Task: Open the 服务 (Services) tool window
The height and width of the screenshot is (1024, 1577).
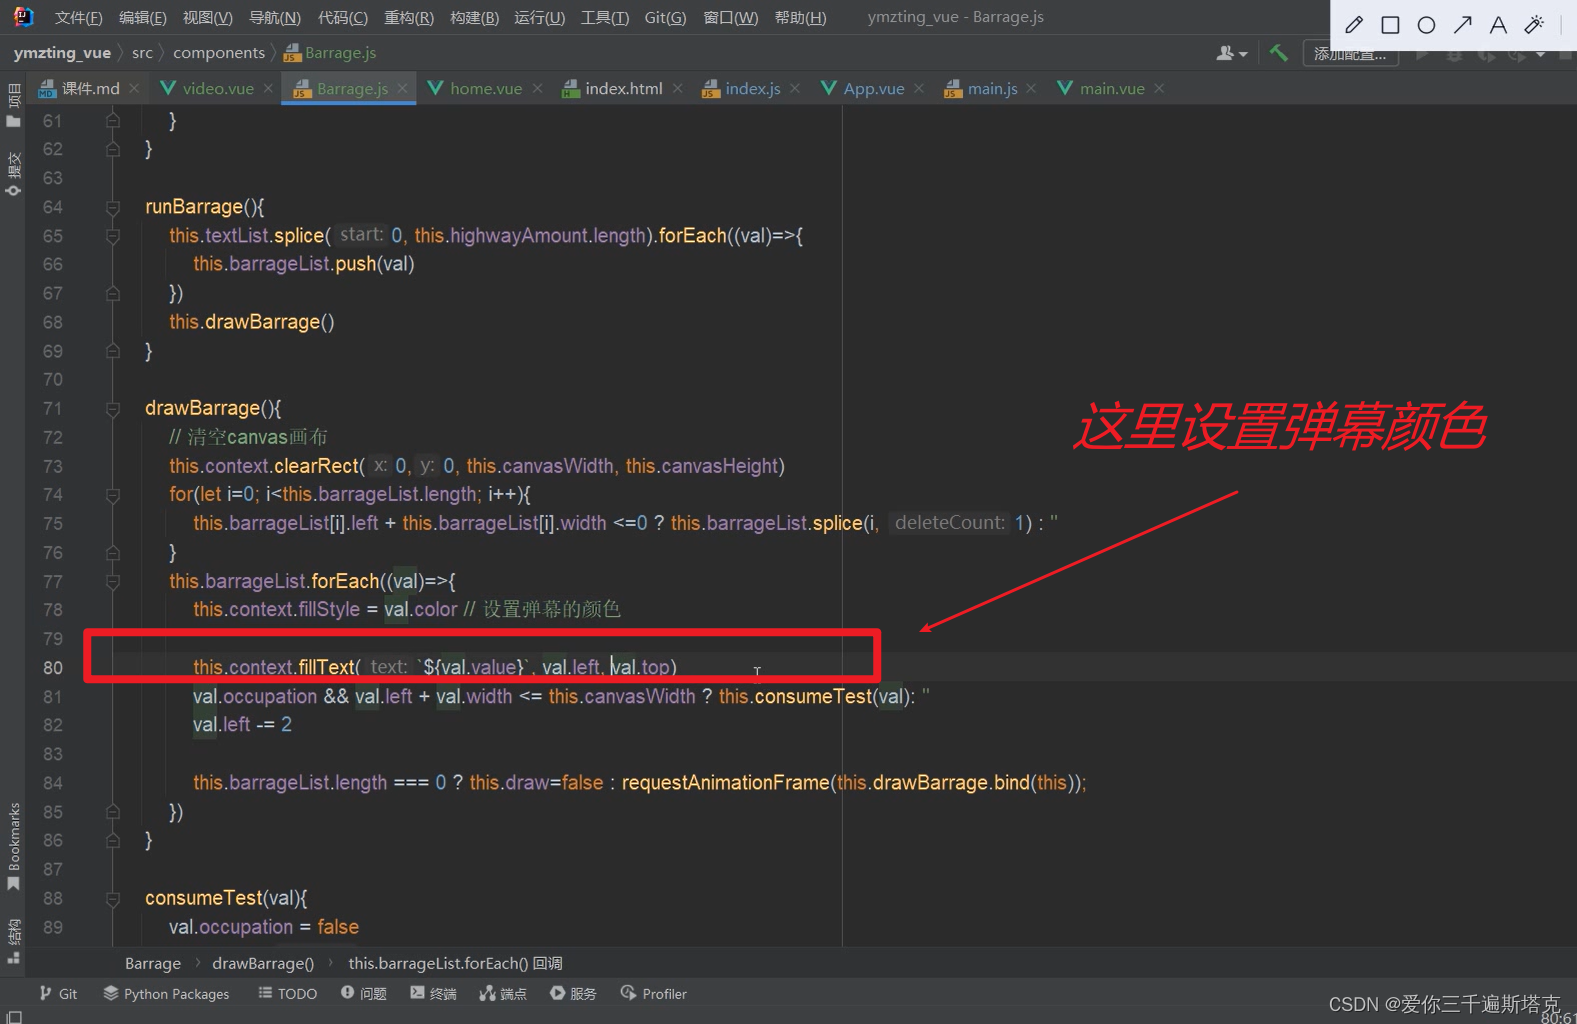Action: (x=573, y=993)
